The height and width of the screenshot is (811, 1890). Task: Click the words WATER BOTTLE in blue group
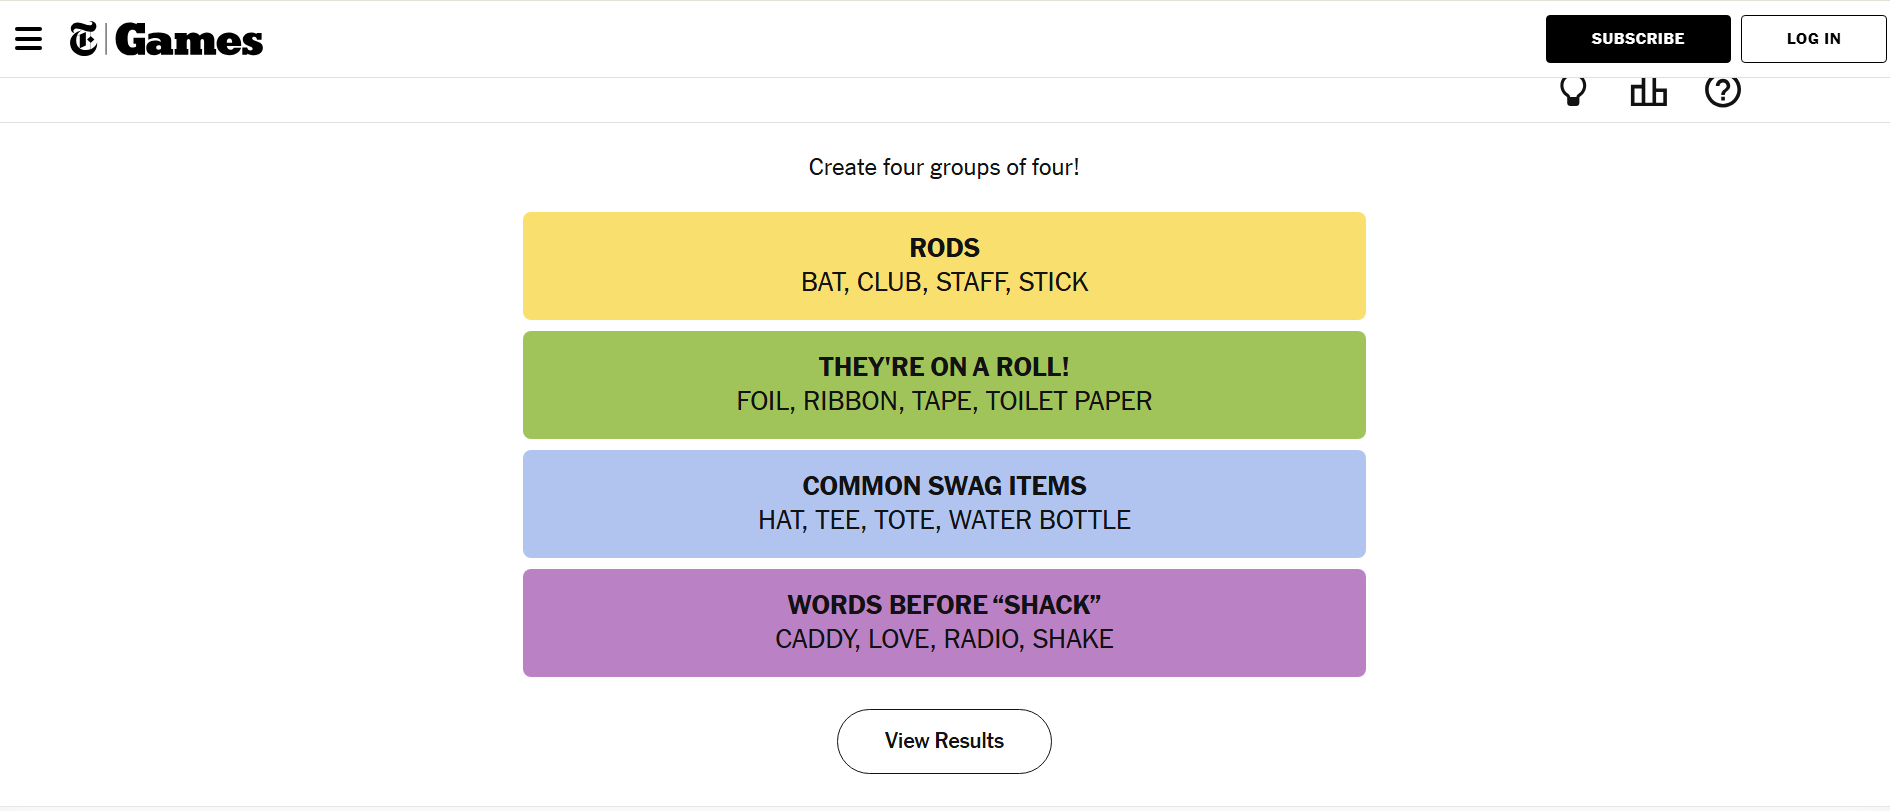tap(1039, 521)
